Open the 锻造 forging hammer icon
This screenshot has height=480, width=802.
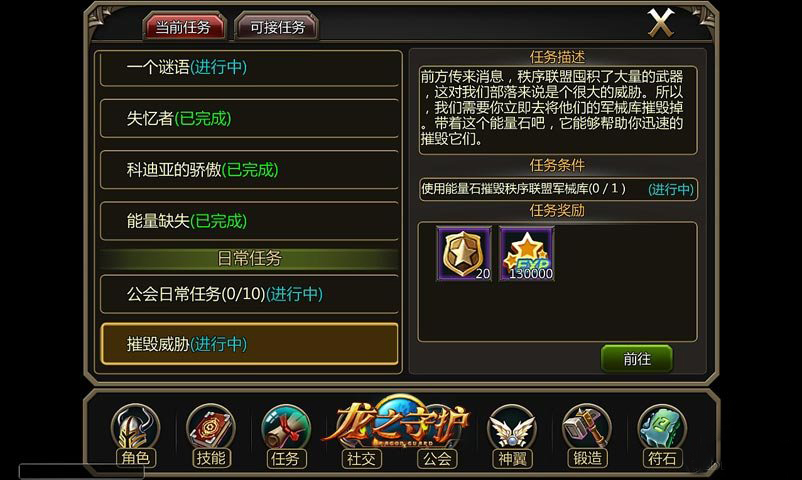(x=587, y=435)
